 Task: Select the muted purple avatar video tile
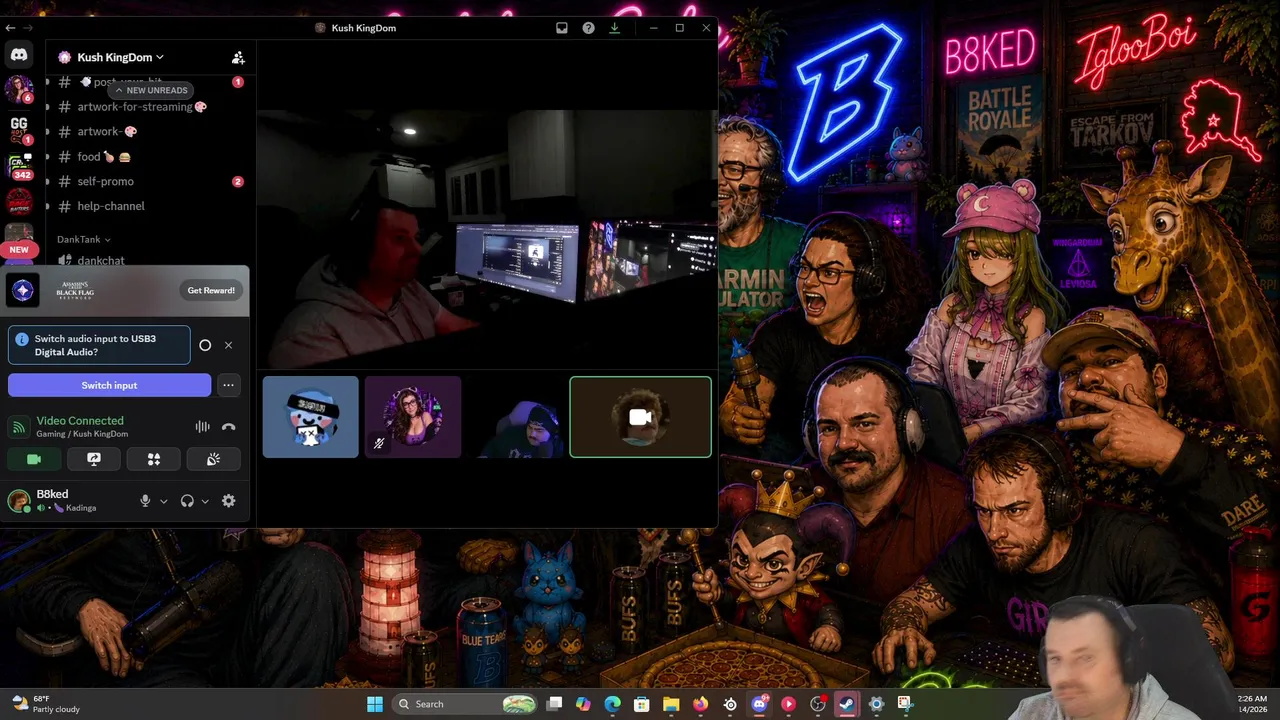pos(413,417)
